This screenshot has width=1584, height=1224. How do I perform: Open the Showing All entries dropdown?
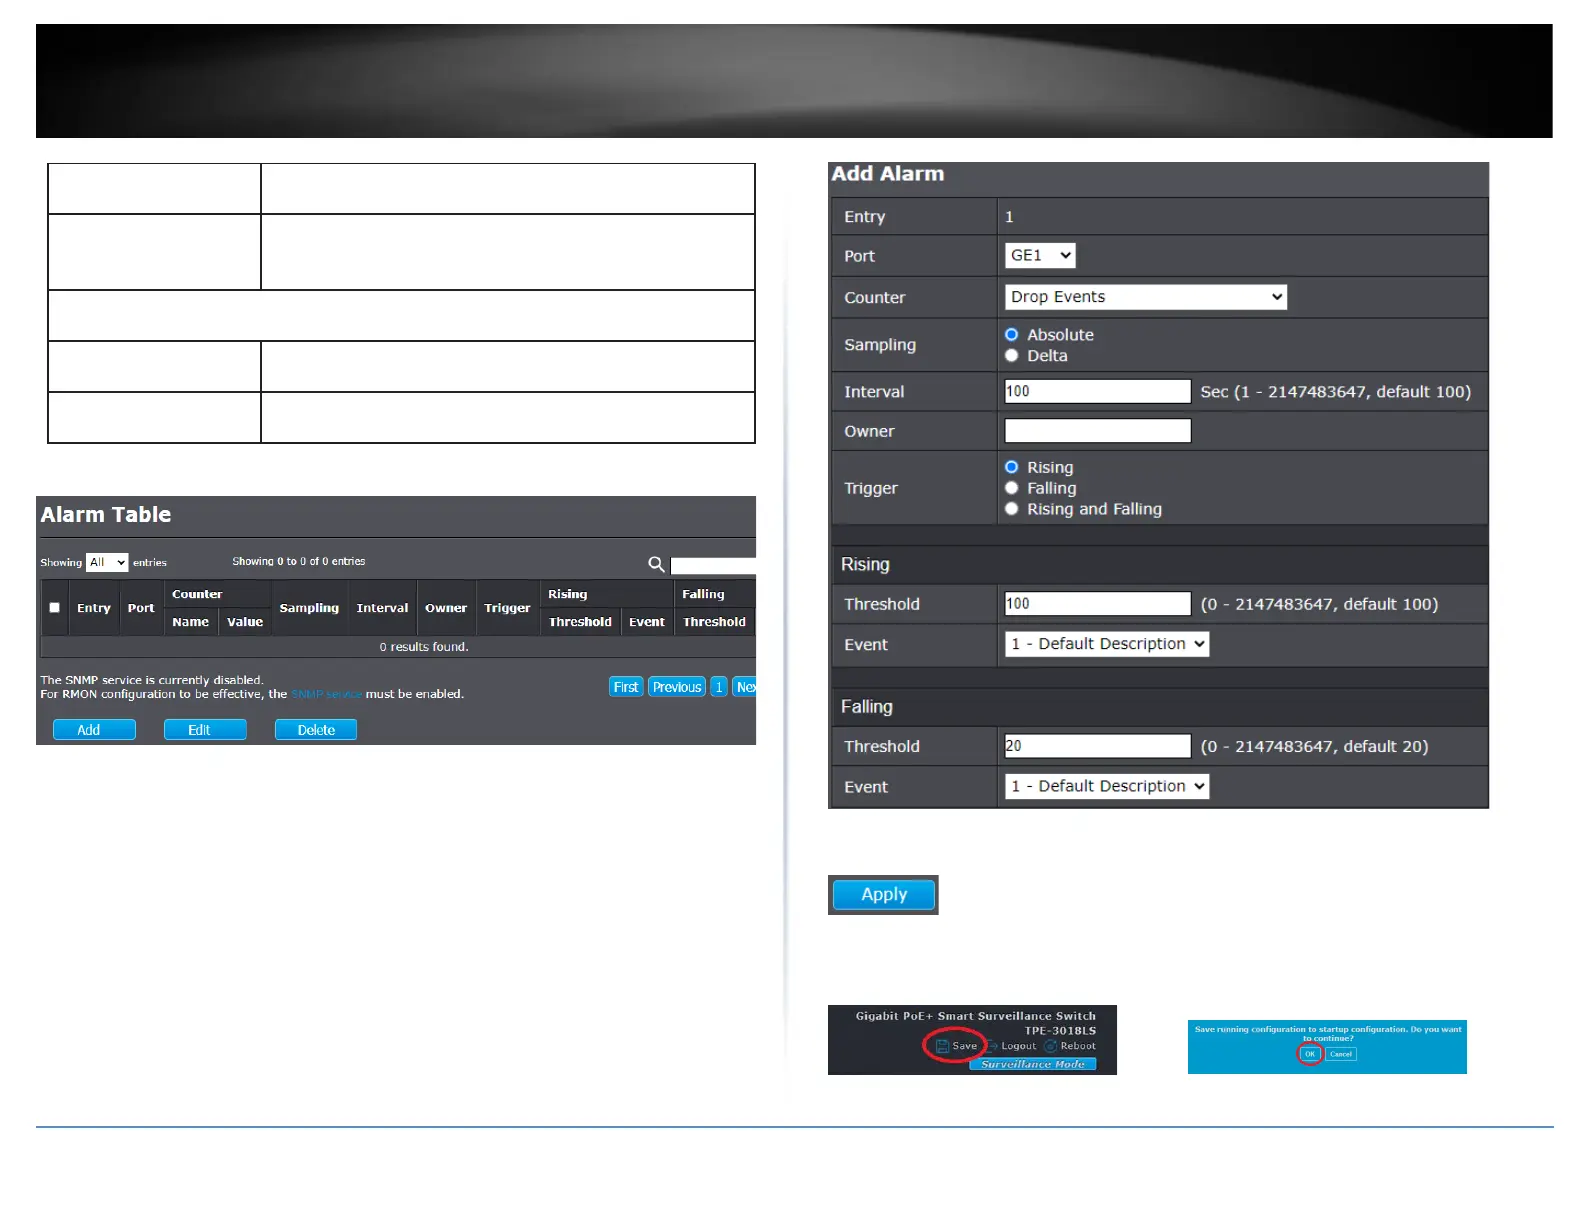pyautogui.click(x=107, y=562)
